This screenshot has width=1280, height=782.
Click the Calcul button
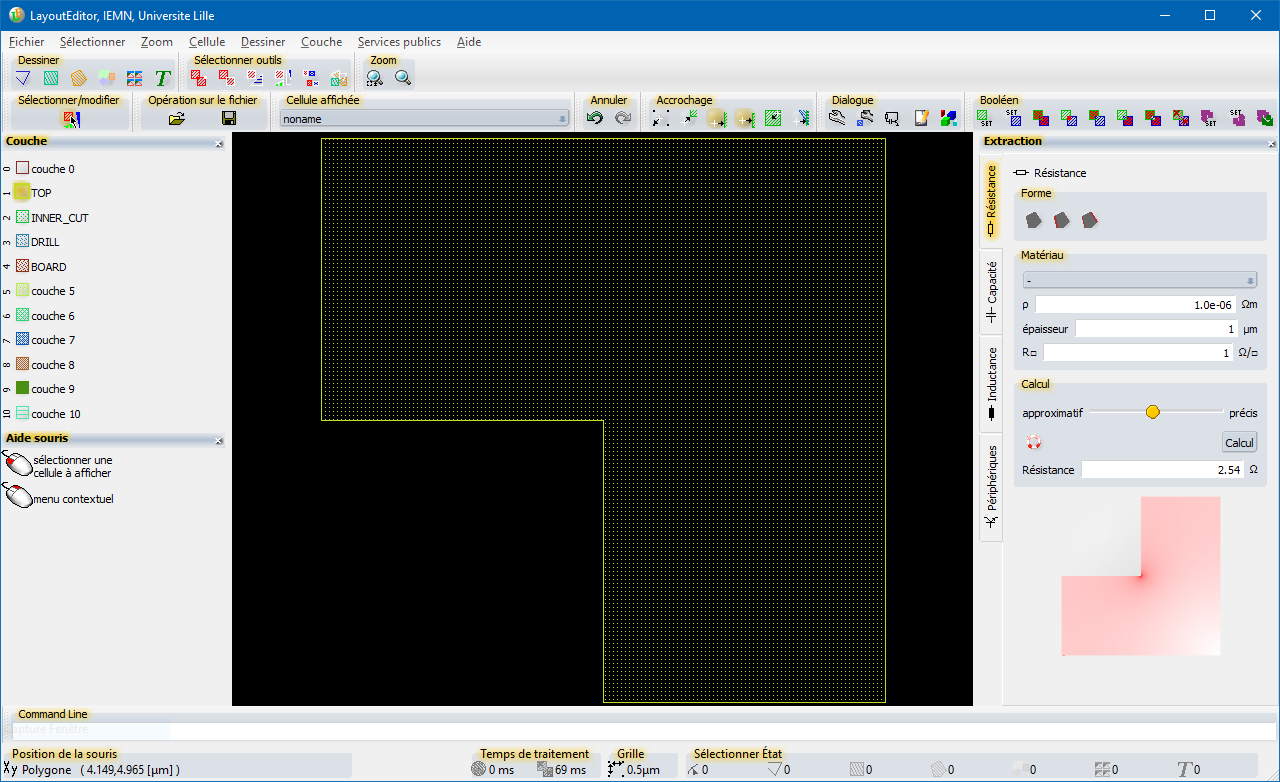point(1239,442)
